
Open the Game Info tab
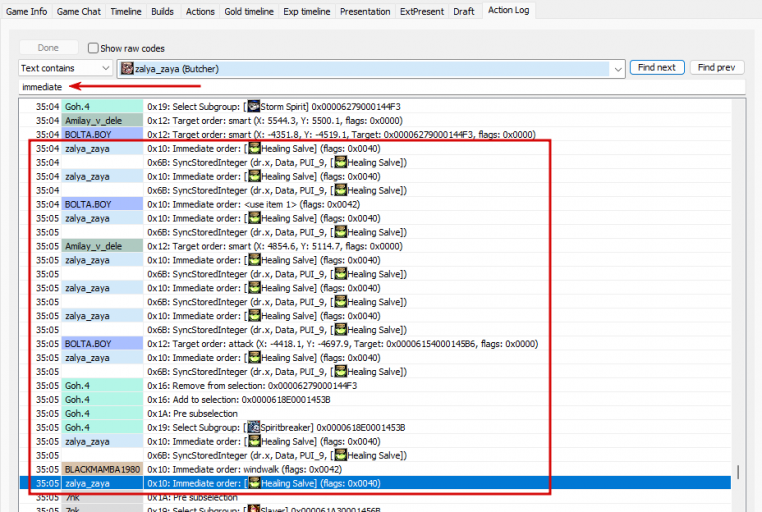[26, 11]
